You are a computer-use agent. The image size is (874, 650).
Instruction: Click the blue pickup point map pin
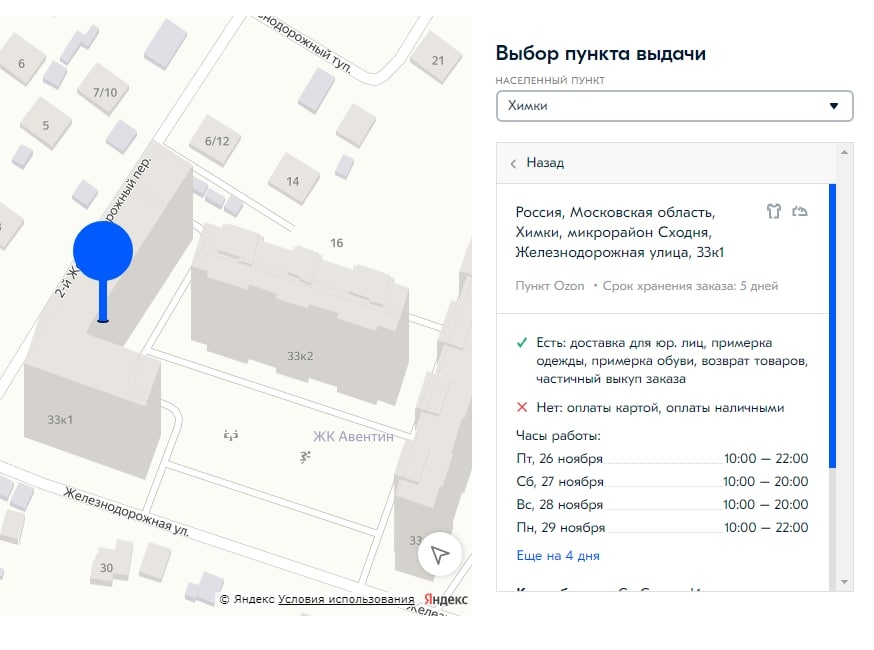click(103, 271)
